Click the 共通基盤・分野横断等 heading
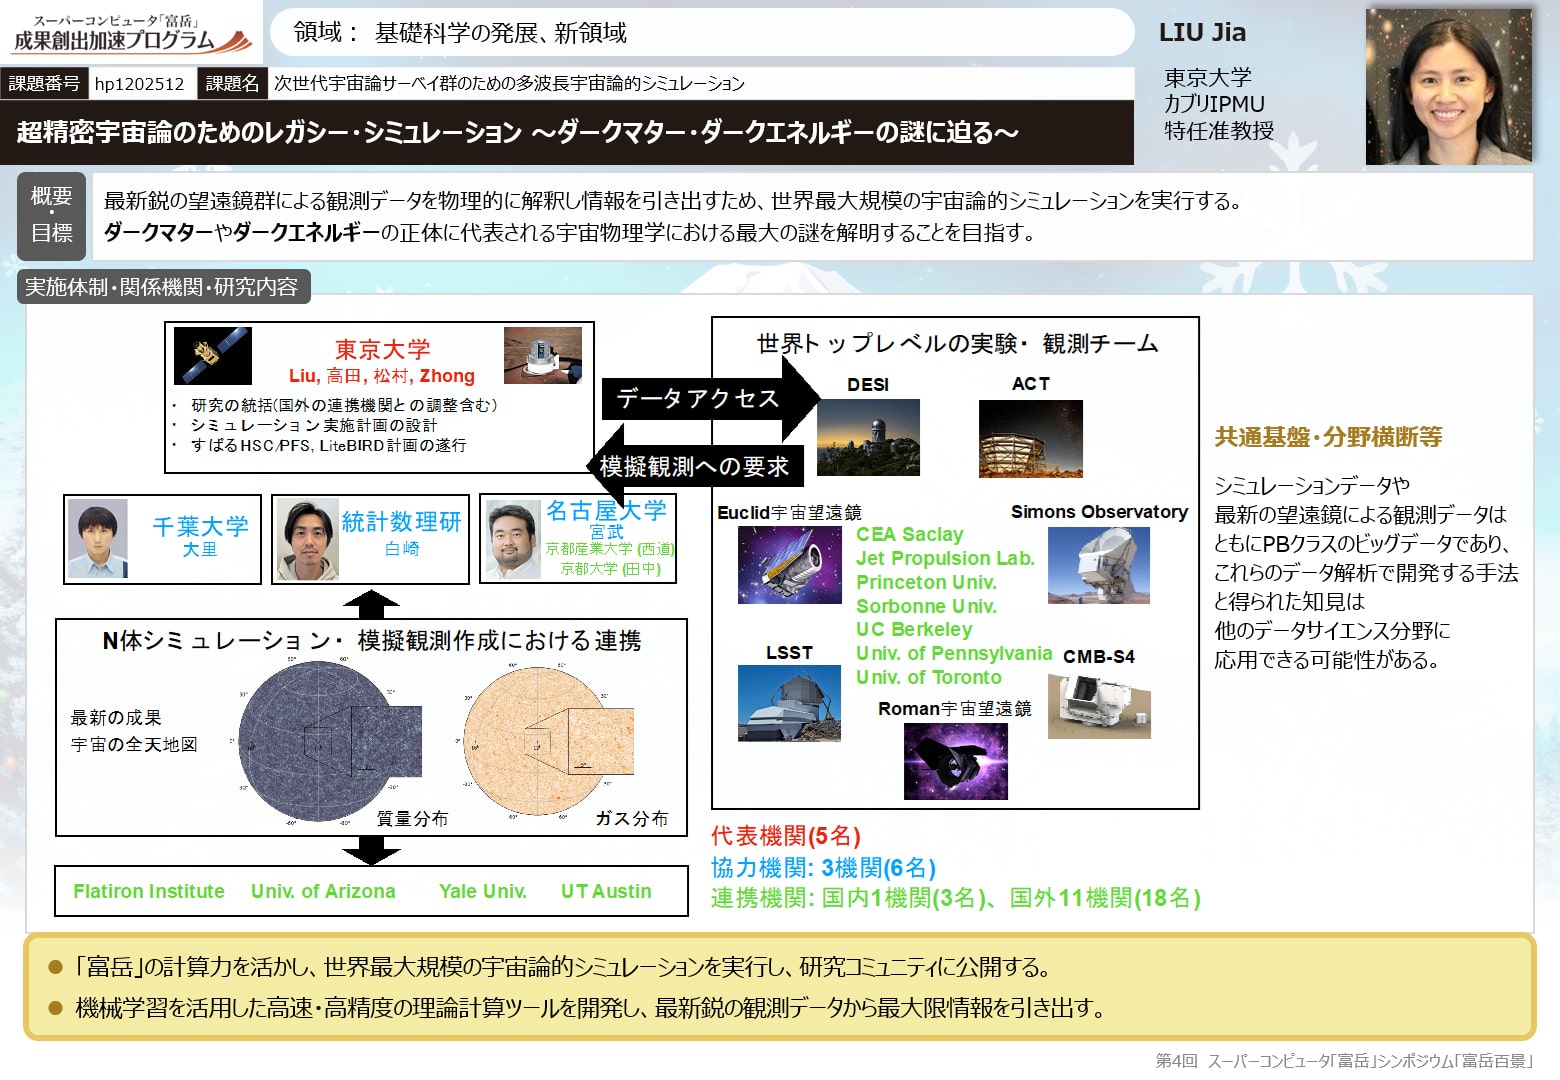The image size is (1560, 1080). 1329,437
